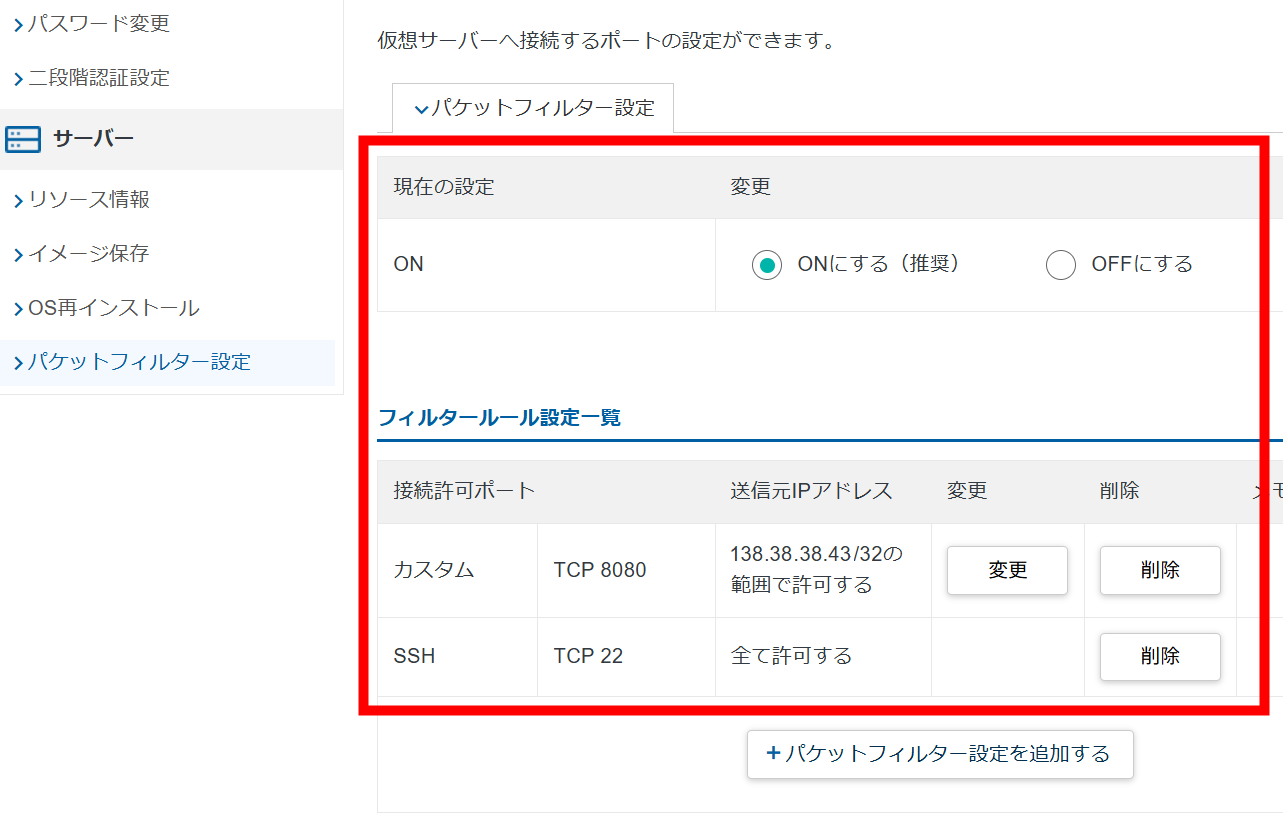Click the arrow icon before OS再インストール
This screenshot has width=1283, height=820.
click(18, 309)
